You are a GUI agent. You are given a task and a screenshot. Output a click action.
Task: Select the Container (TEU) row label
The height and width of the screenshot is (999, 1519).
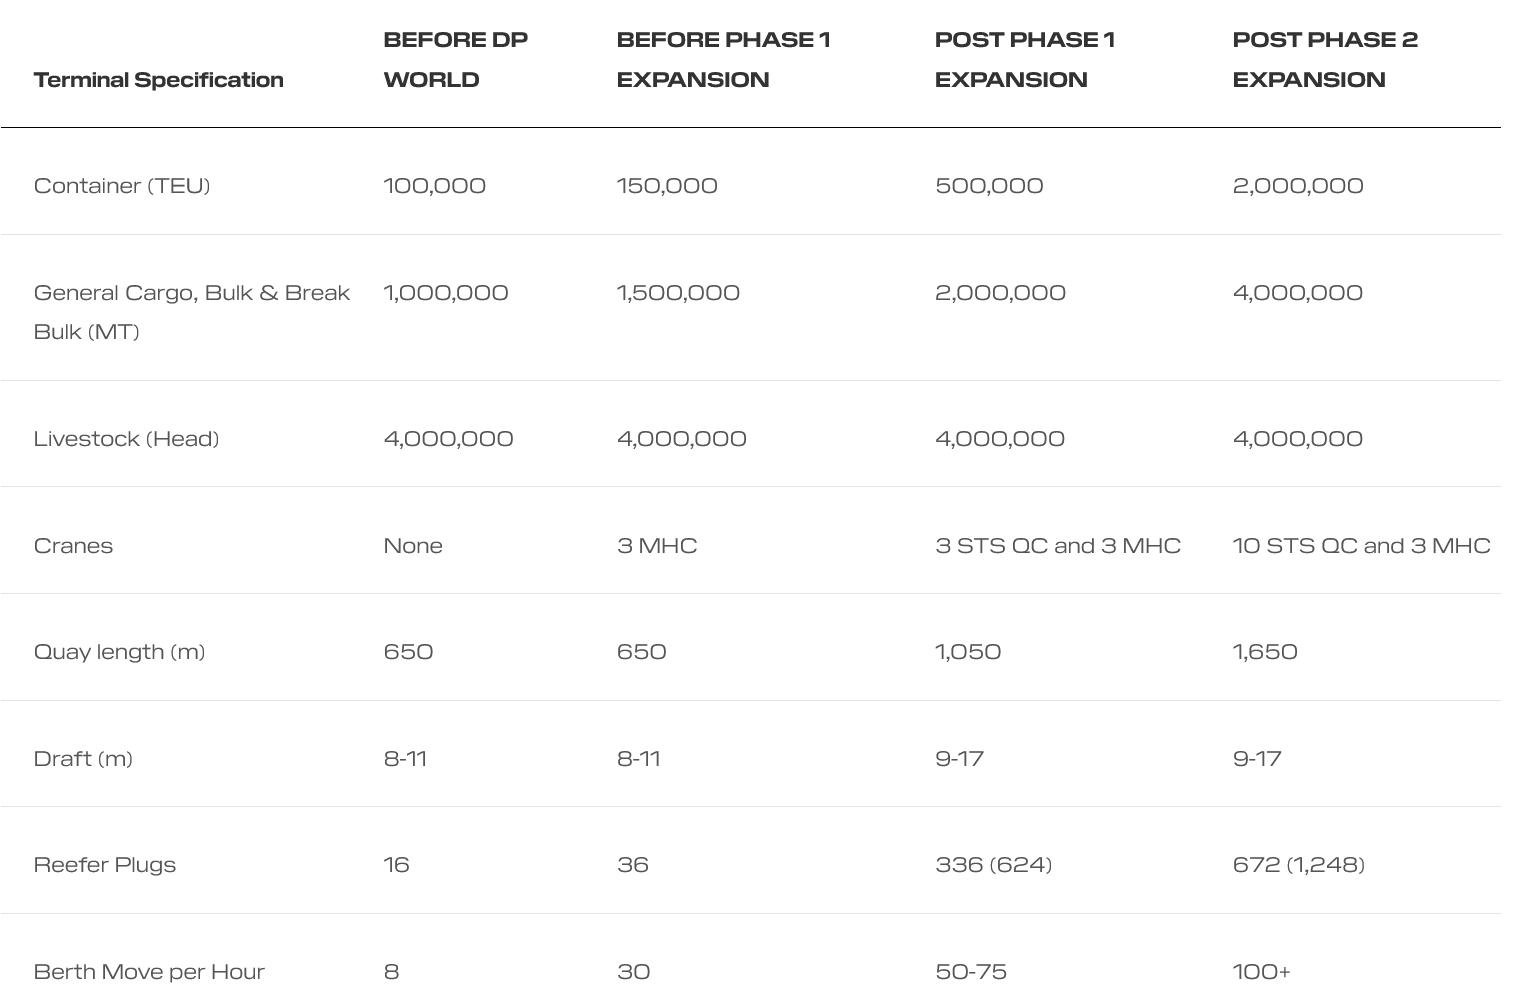(122, 186)
